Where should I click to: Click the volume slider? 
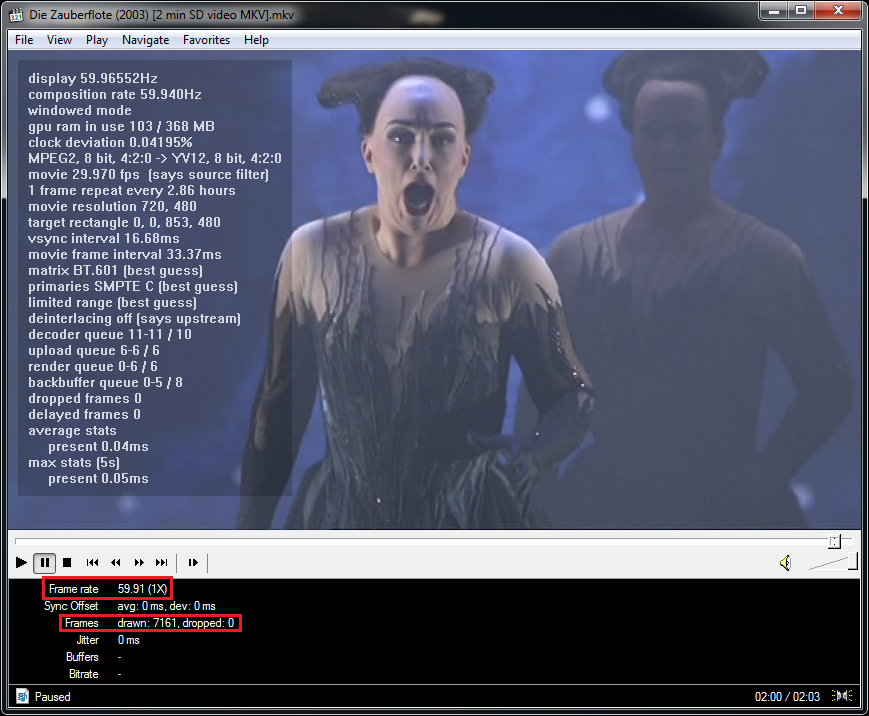(x=833, y=562)
